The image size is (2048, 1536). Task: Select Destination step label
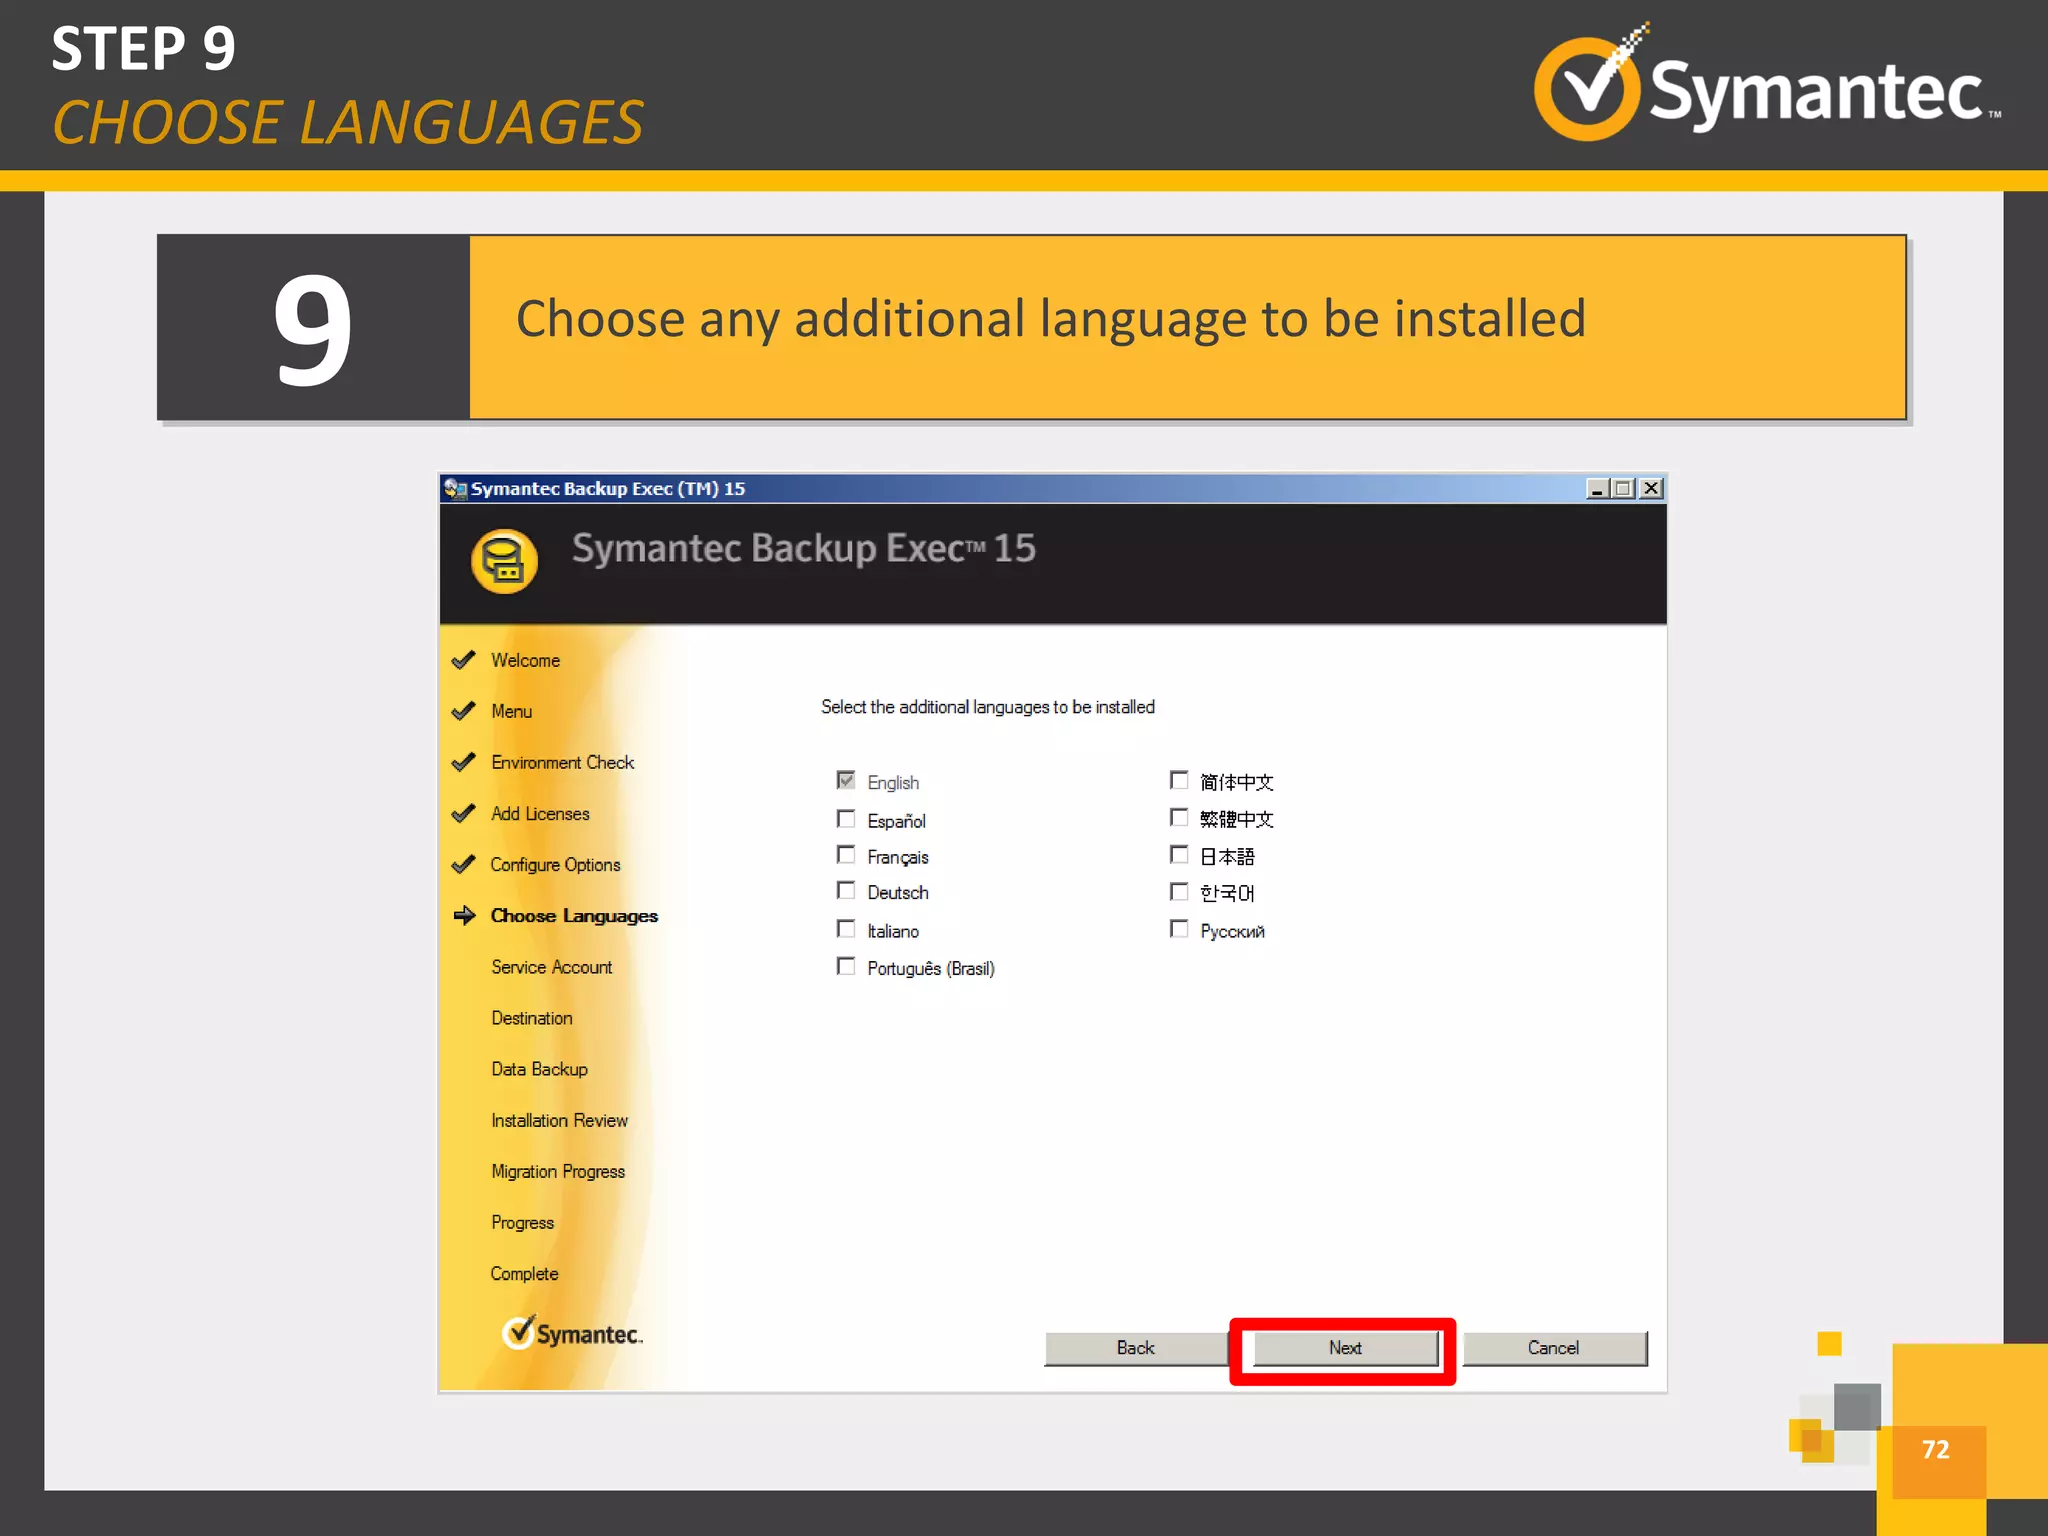click(531, 1018)
